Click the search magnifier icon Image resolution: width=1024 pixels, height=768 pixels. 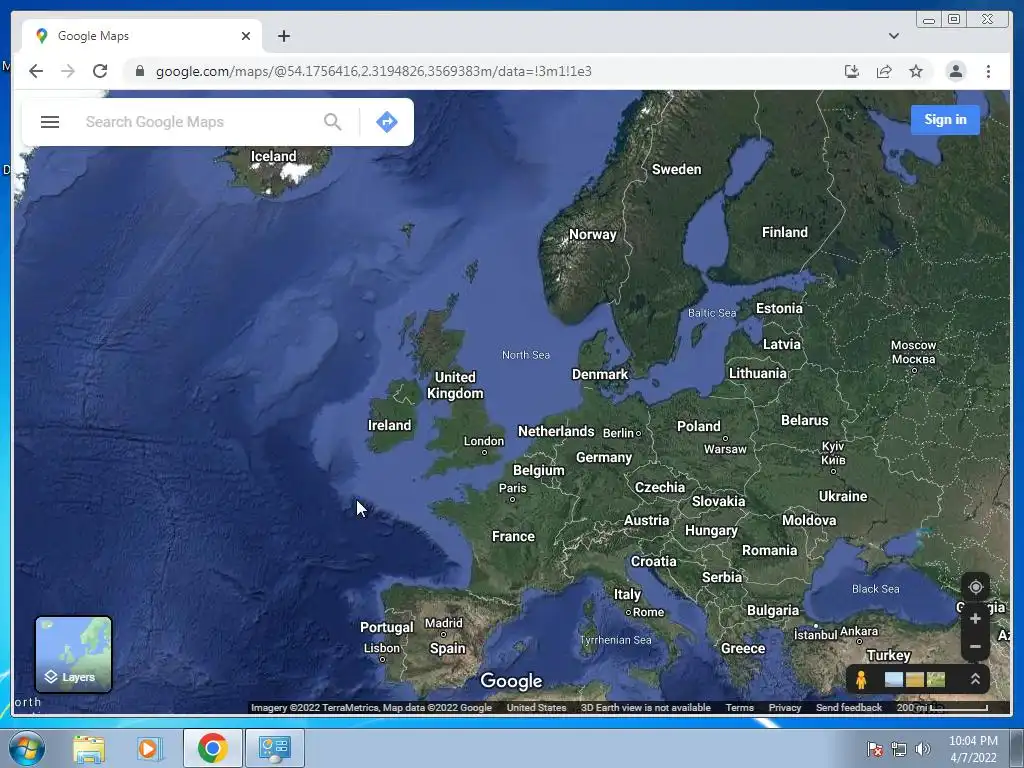point(332,122)
